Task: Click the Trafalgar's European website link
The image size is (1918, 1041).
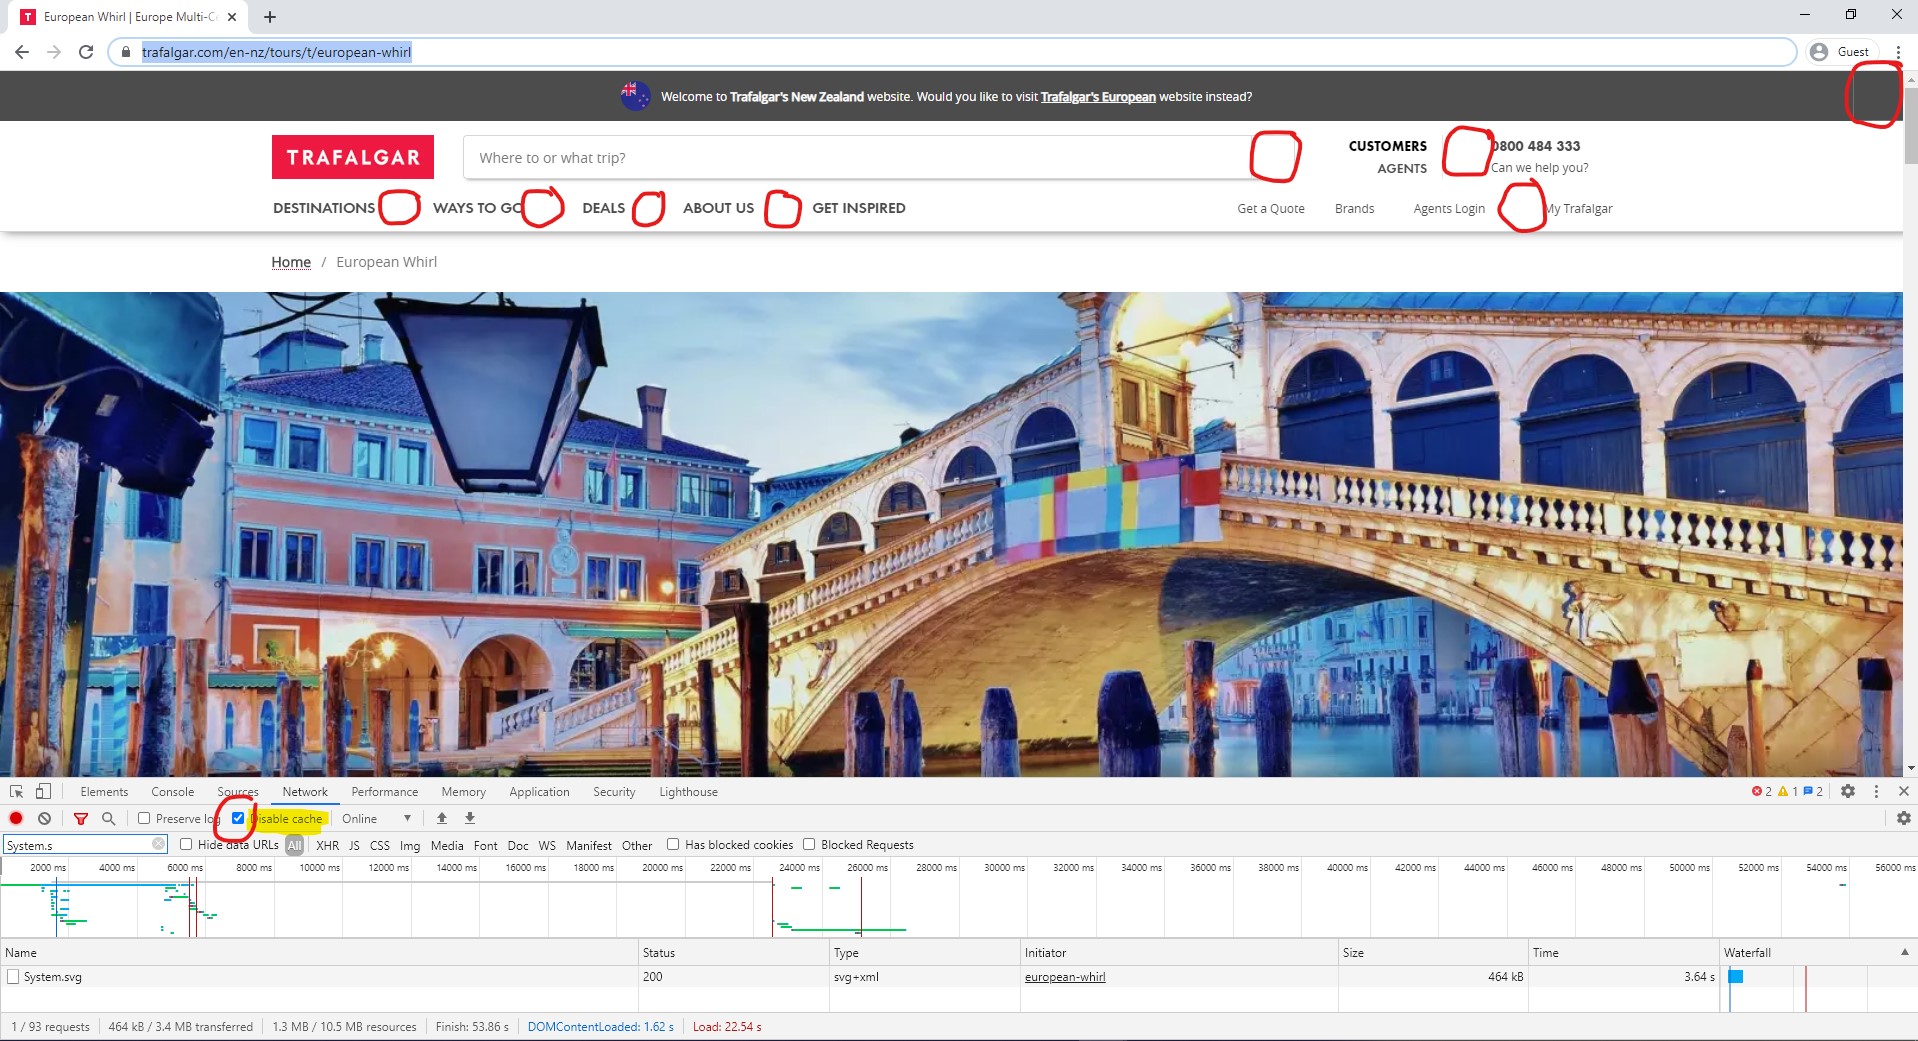Action: [x=1097, y=97]
